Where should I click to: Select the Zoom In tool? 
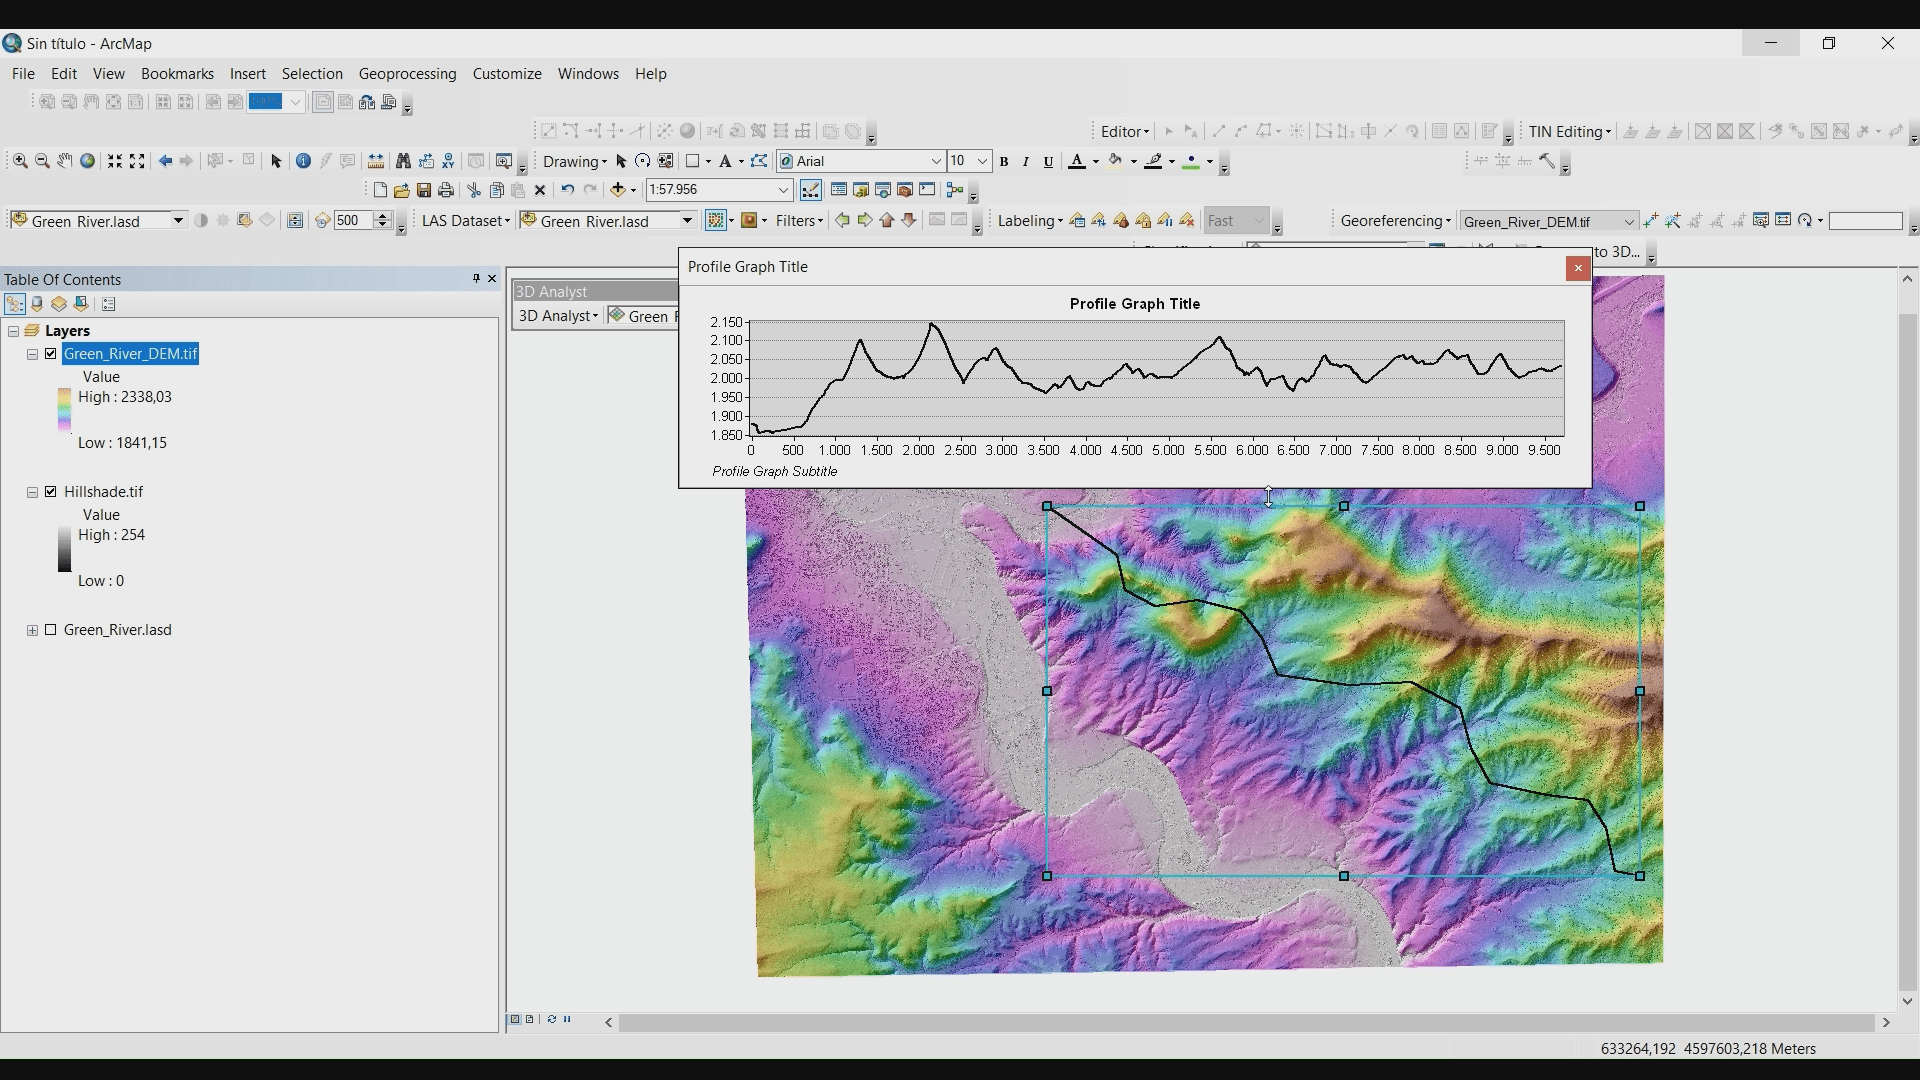(20, 161)
